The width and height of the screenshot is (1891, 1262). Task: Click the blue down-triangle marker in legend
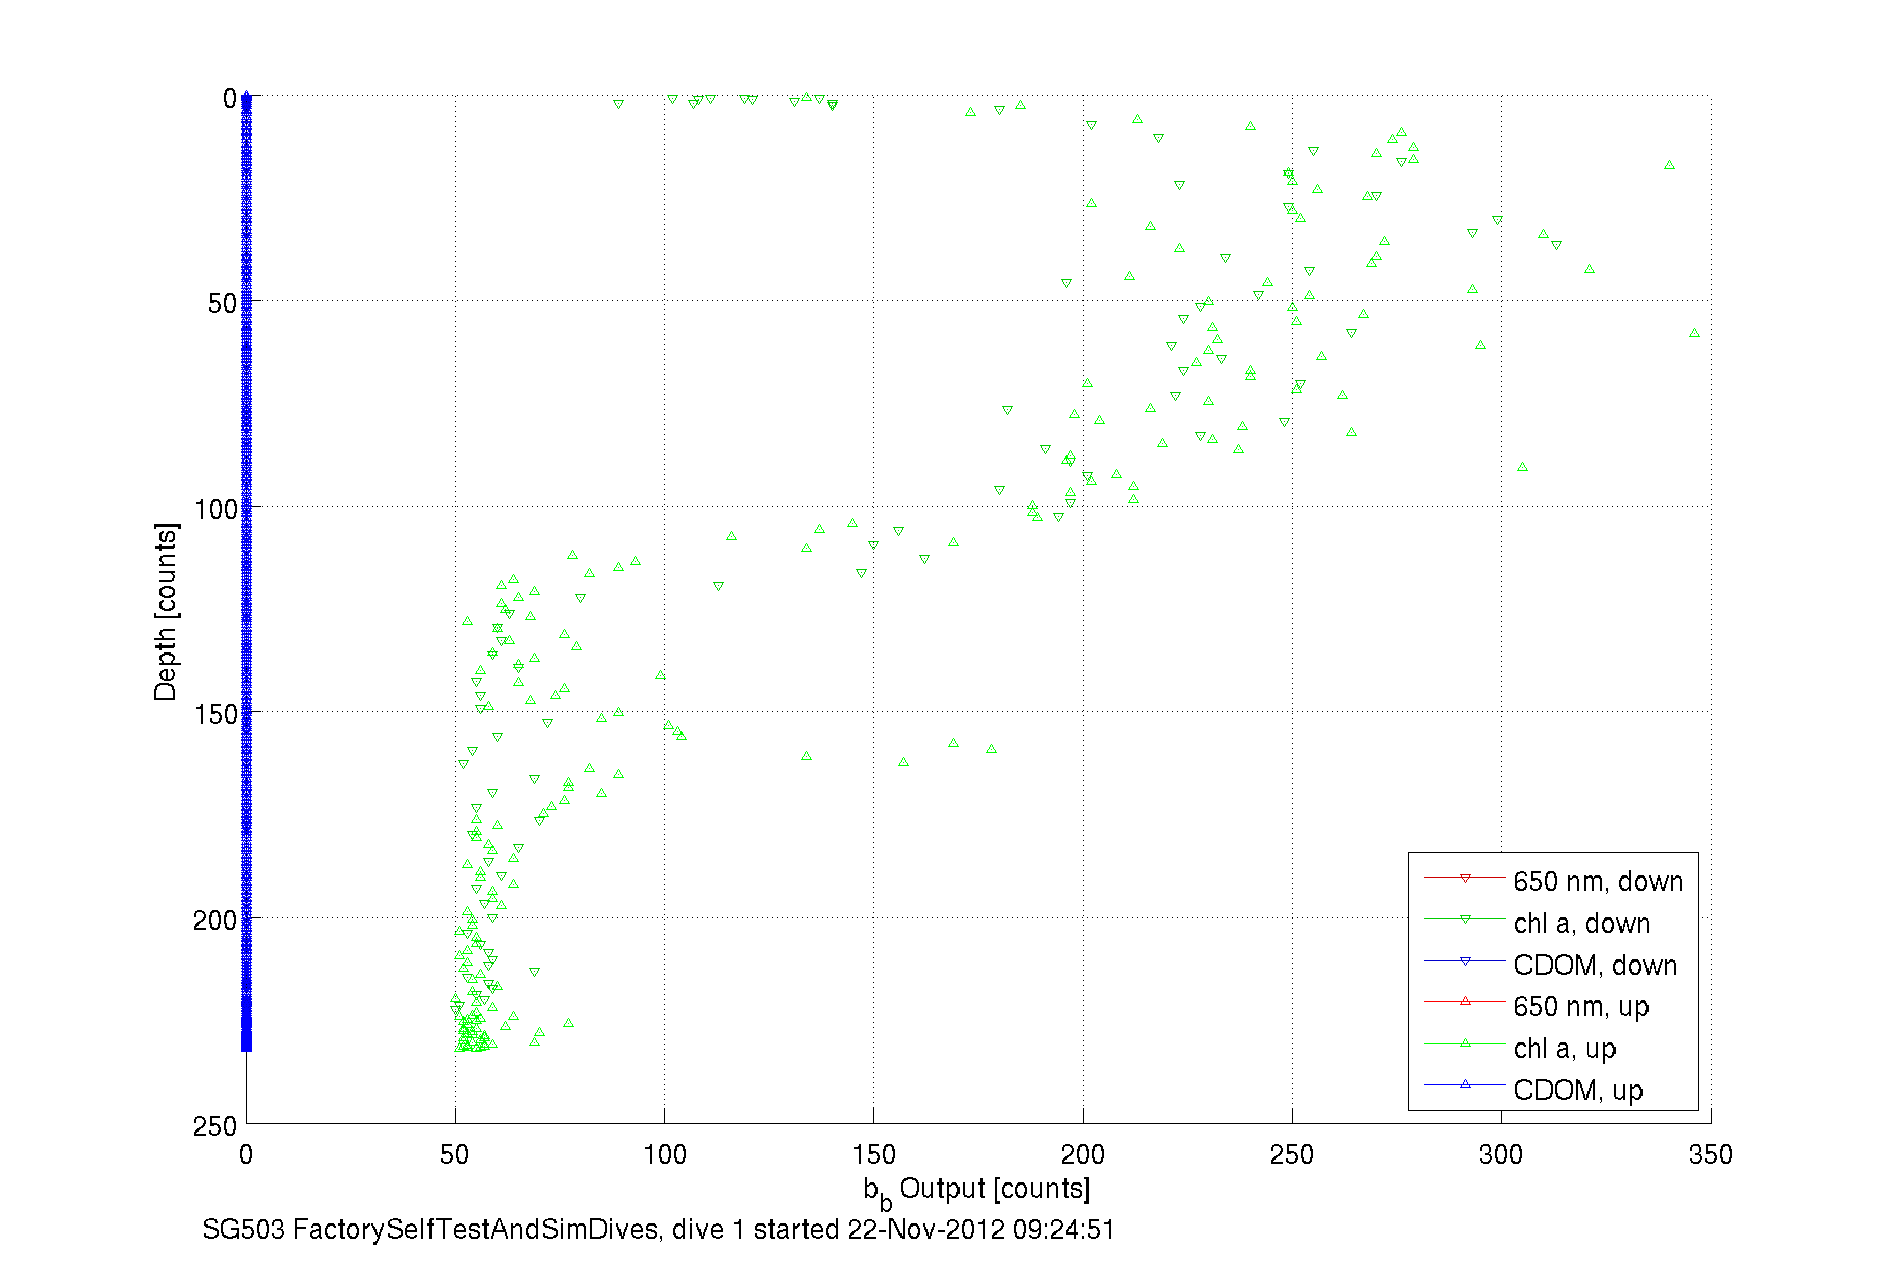point(1465,961)
